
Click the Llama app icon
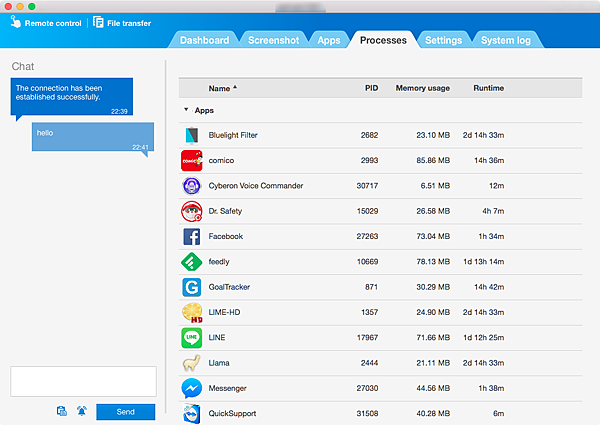[x=192, y=363]
